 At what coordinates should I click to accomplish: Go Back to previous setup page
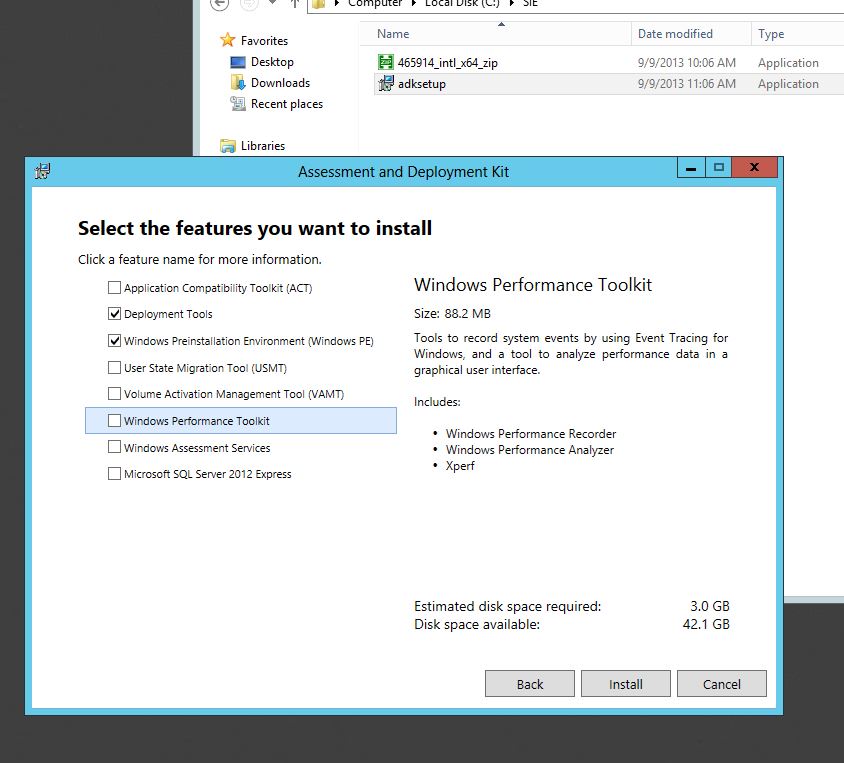(x=530, y=684)
